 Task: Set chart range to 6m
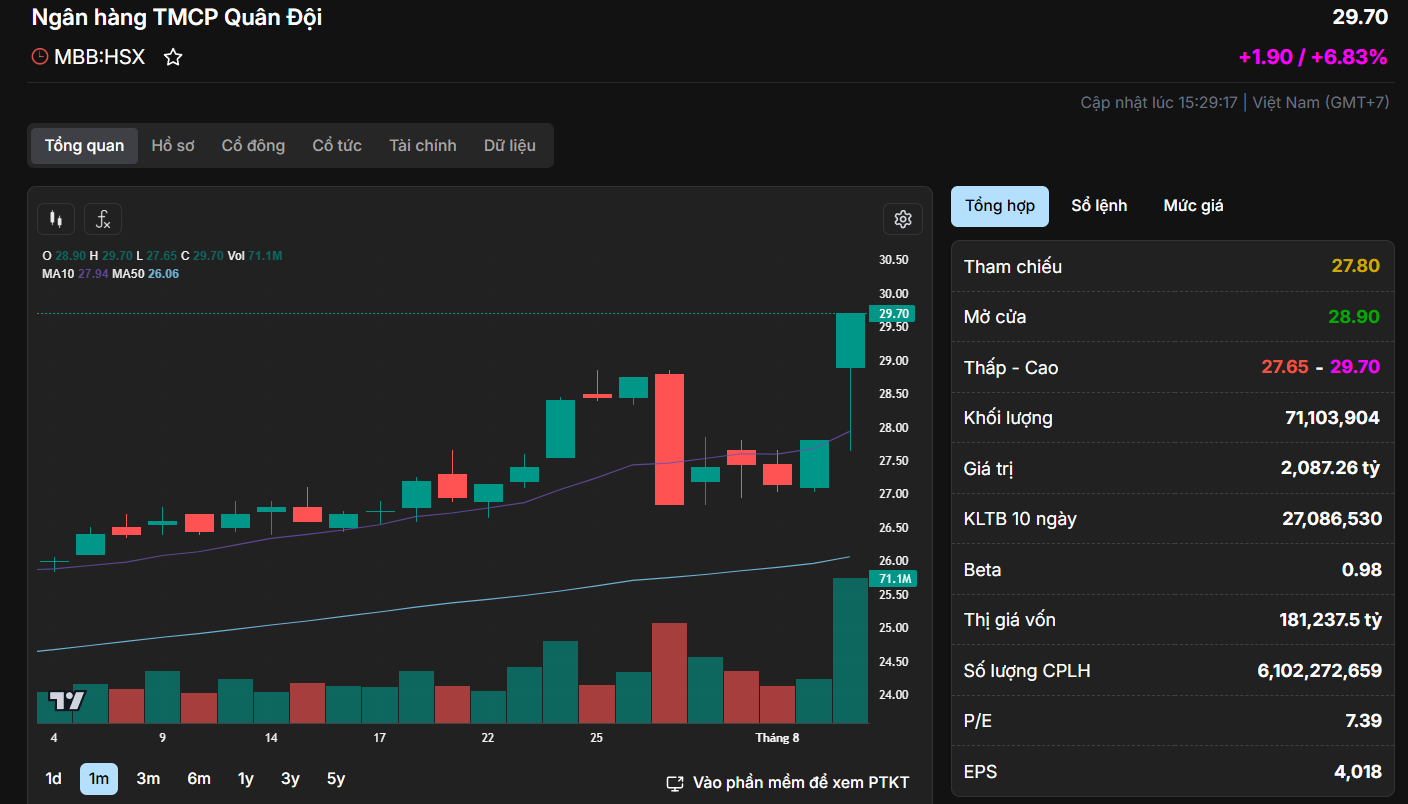point(199,779)
